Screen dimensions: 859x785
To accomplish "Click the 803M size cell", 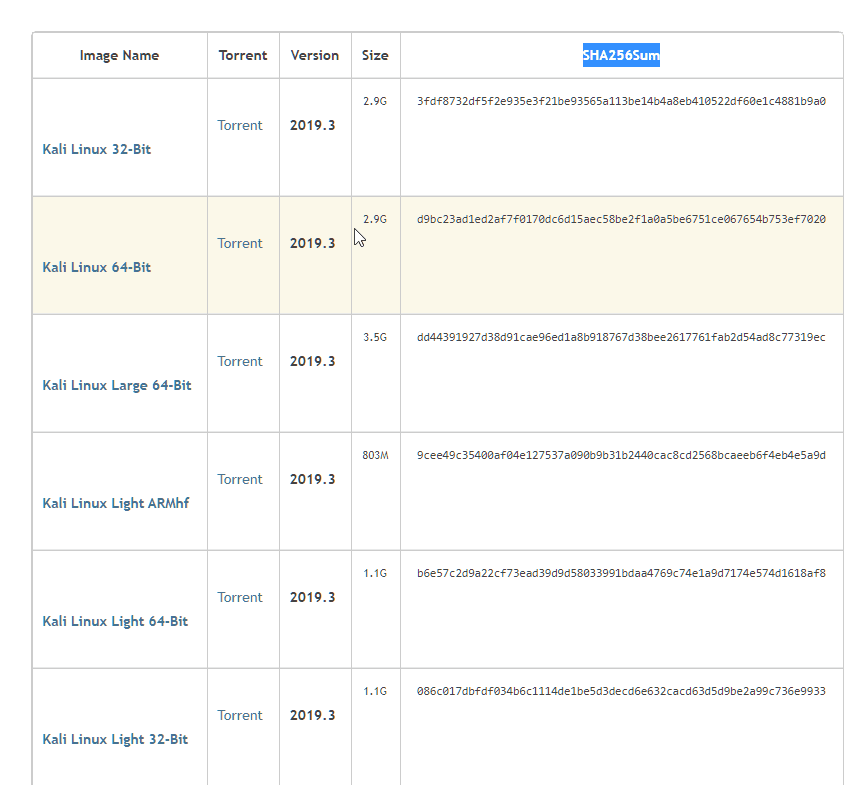I will point(375,455).
